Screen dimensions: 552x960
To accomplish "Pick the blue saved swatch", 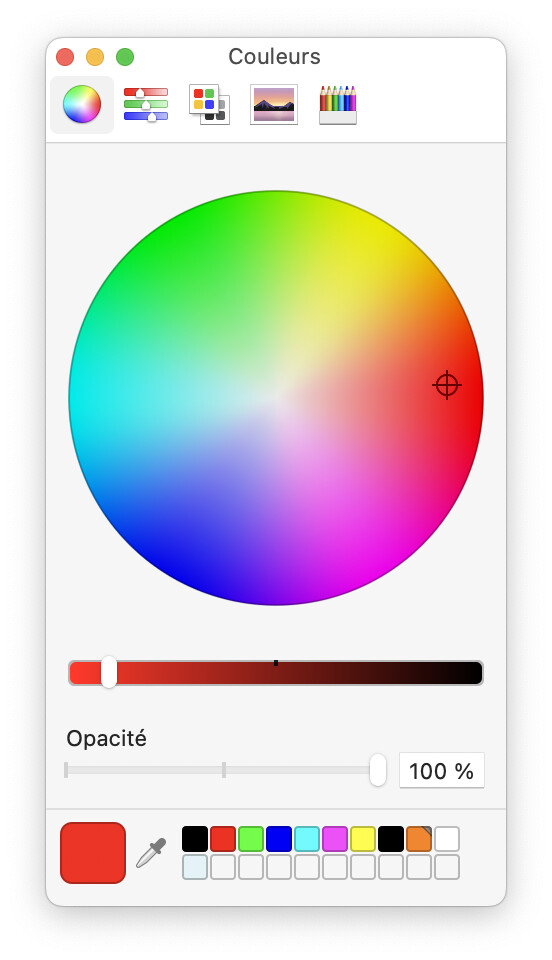I will [279, 839].
